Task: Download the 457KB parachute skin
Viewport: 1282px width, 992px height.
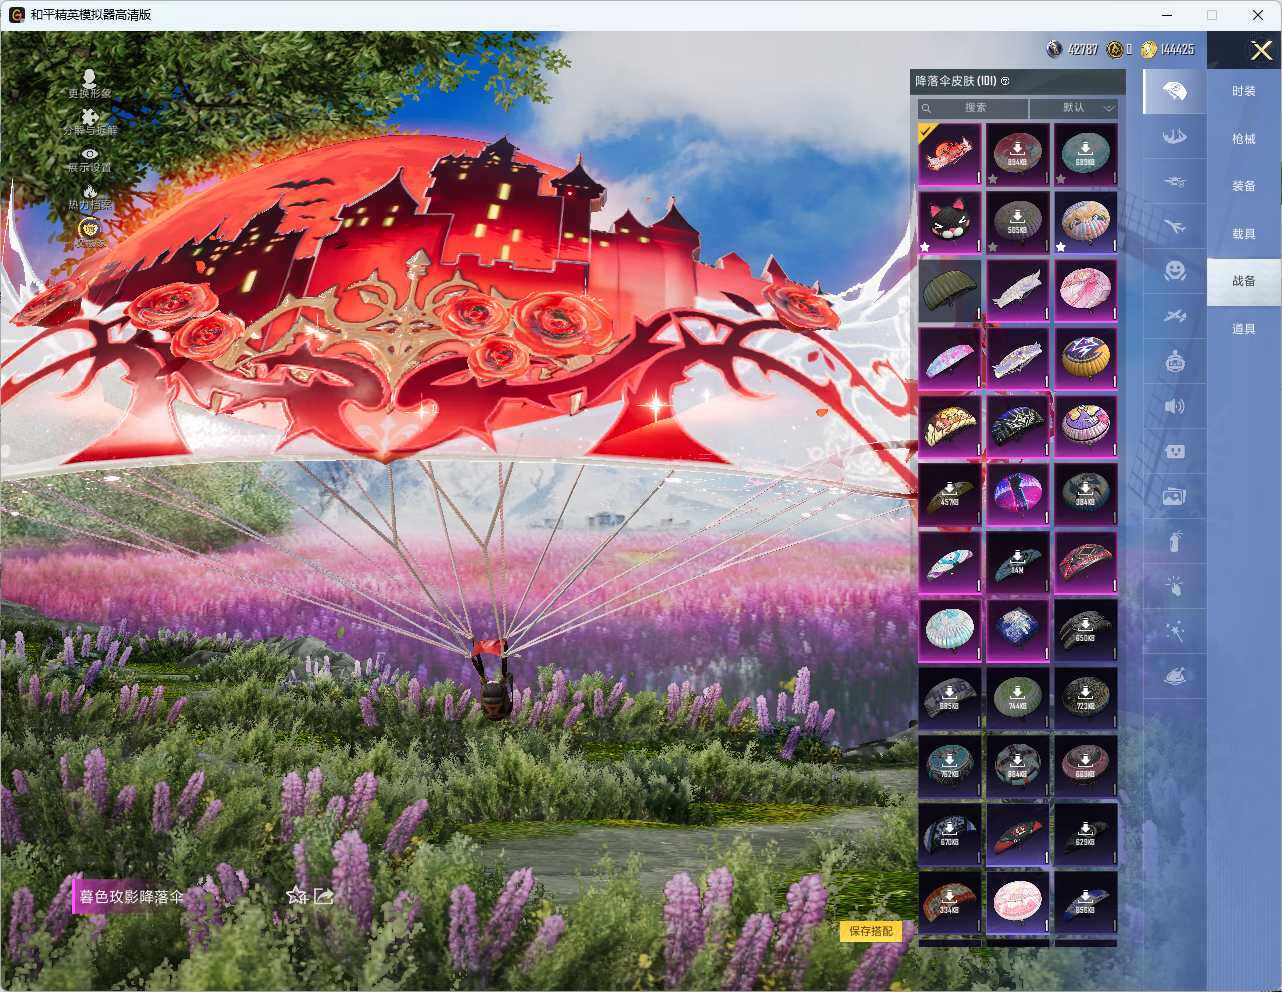Action: 950,494
